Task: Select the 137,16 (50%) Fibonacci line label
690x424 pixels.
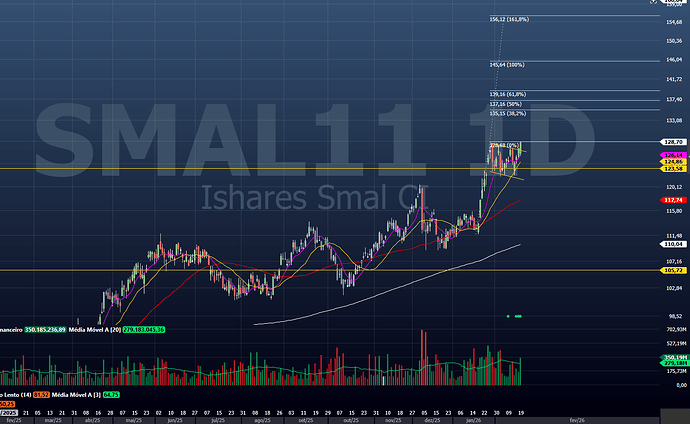Action: coord(506,103)
